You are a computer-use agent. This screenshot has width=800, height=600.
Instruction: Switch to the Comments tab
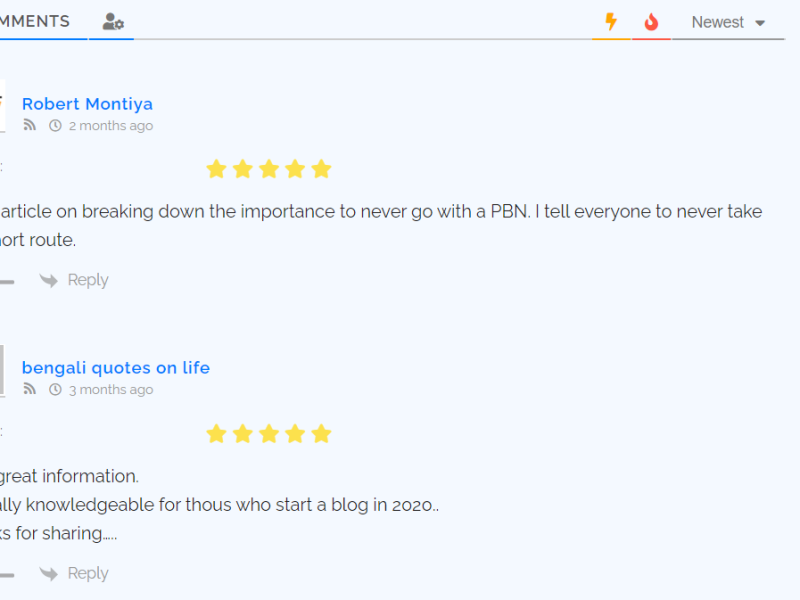[x=35, y=21]
